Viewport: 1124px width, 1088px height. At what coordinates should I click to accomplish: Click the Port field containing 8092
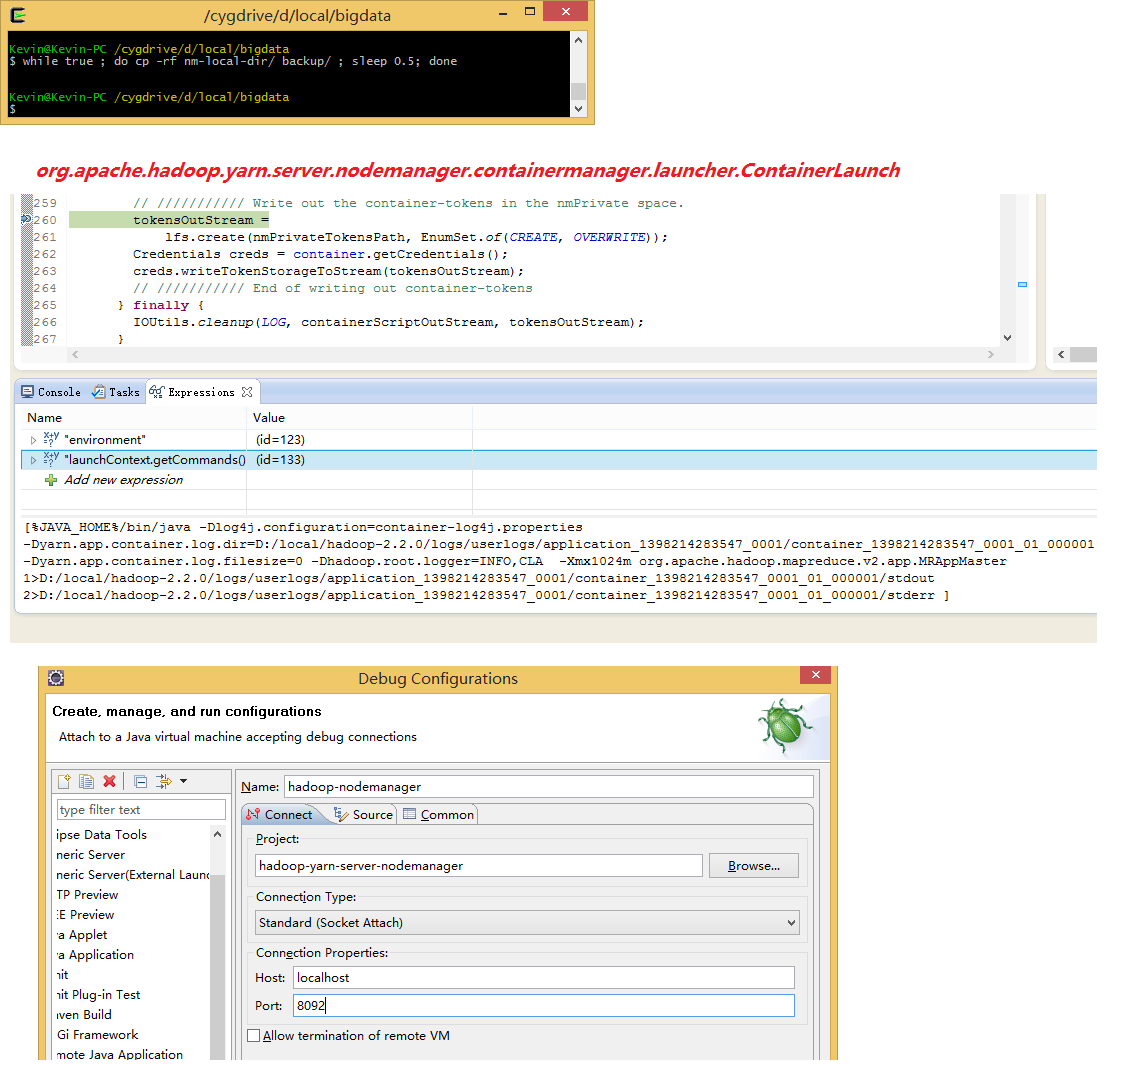[x=543, y=1006]
